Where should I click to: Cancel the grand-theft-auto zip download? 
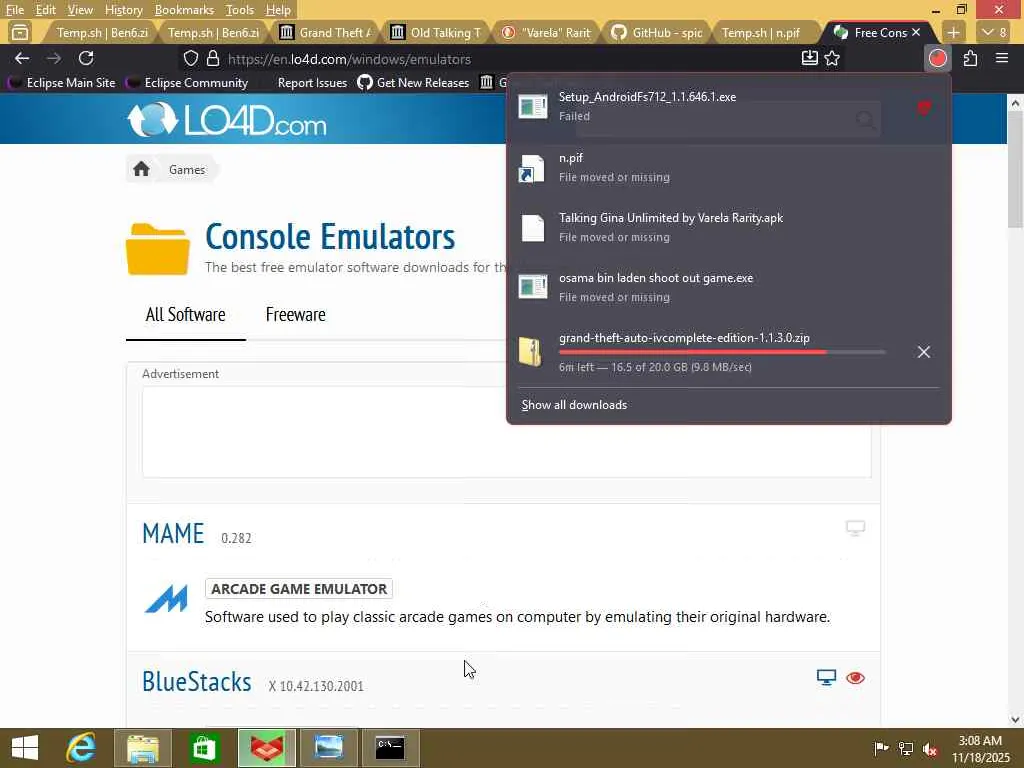[x=923, y=352]
